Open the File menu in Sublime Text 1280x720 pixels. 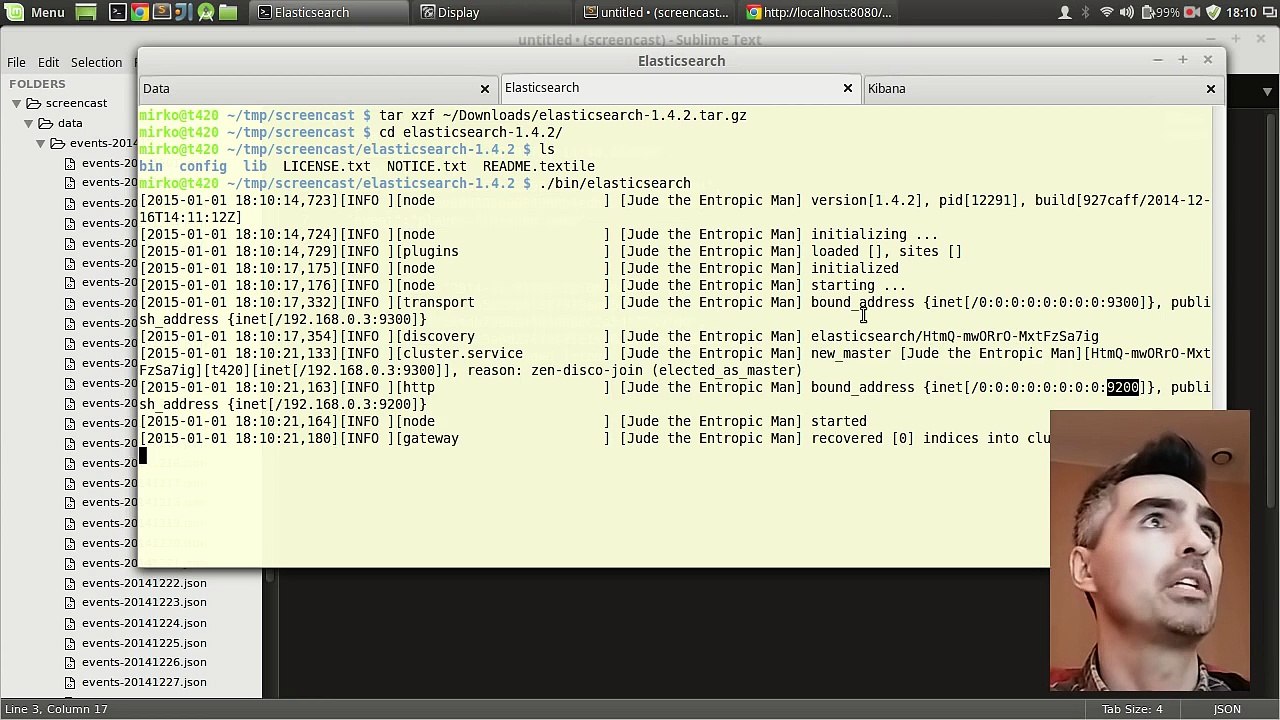coord(16,62)
